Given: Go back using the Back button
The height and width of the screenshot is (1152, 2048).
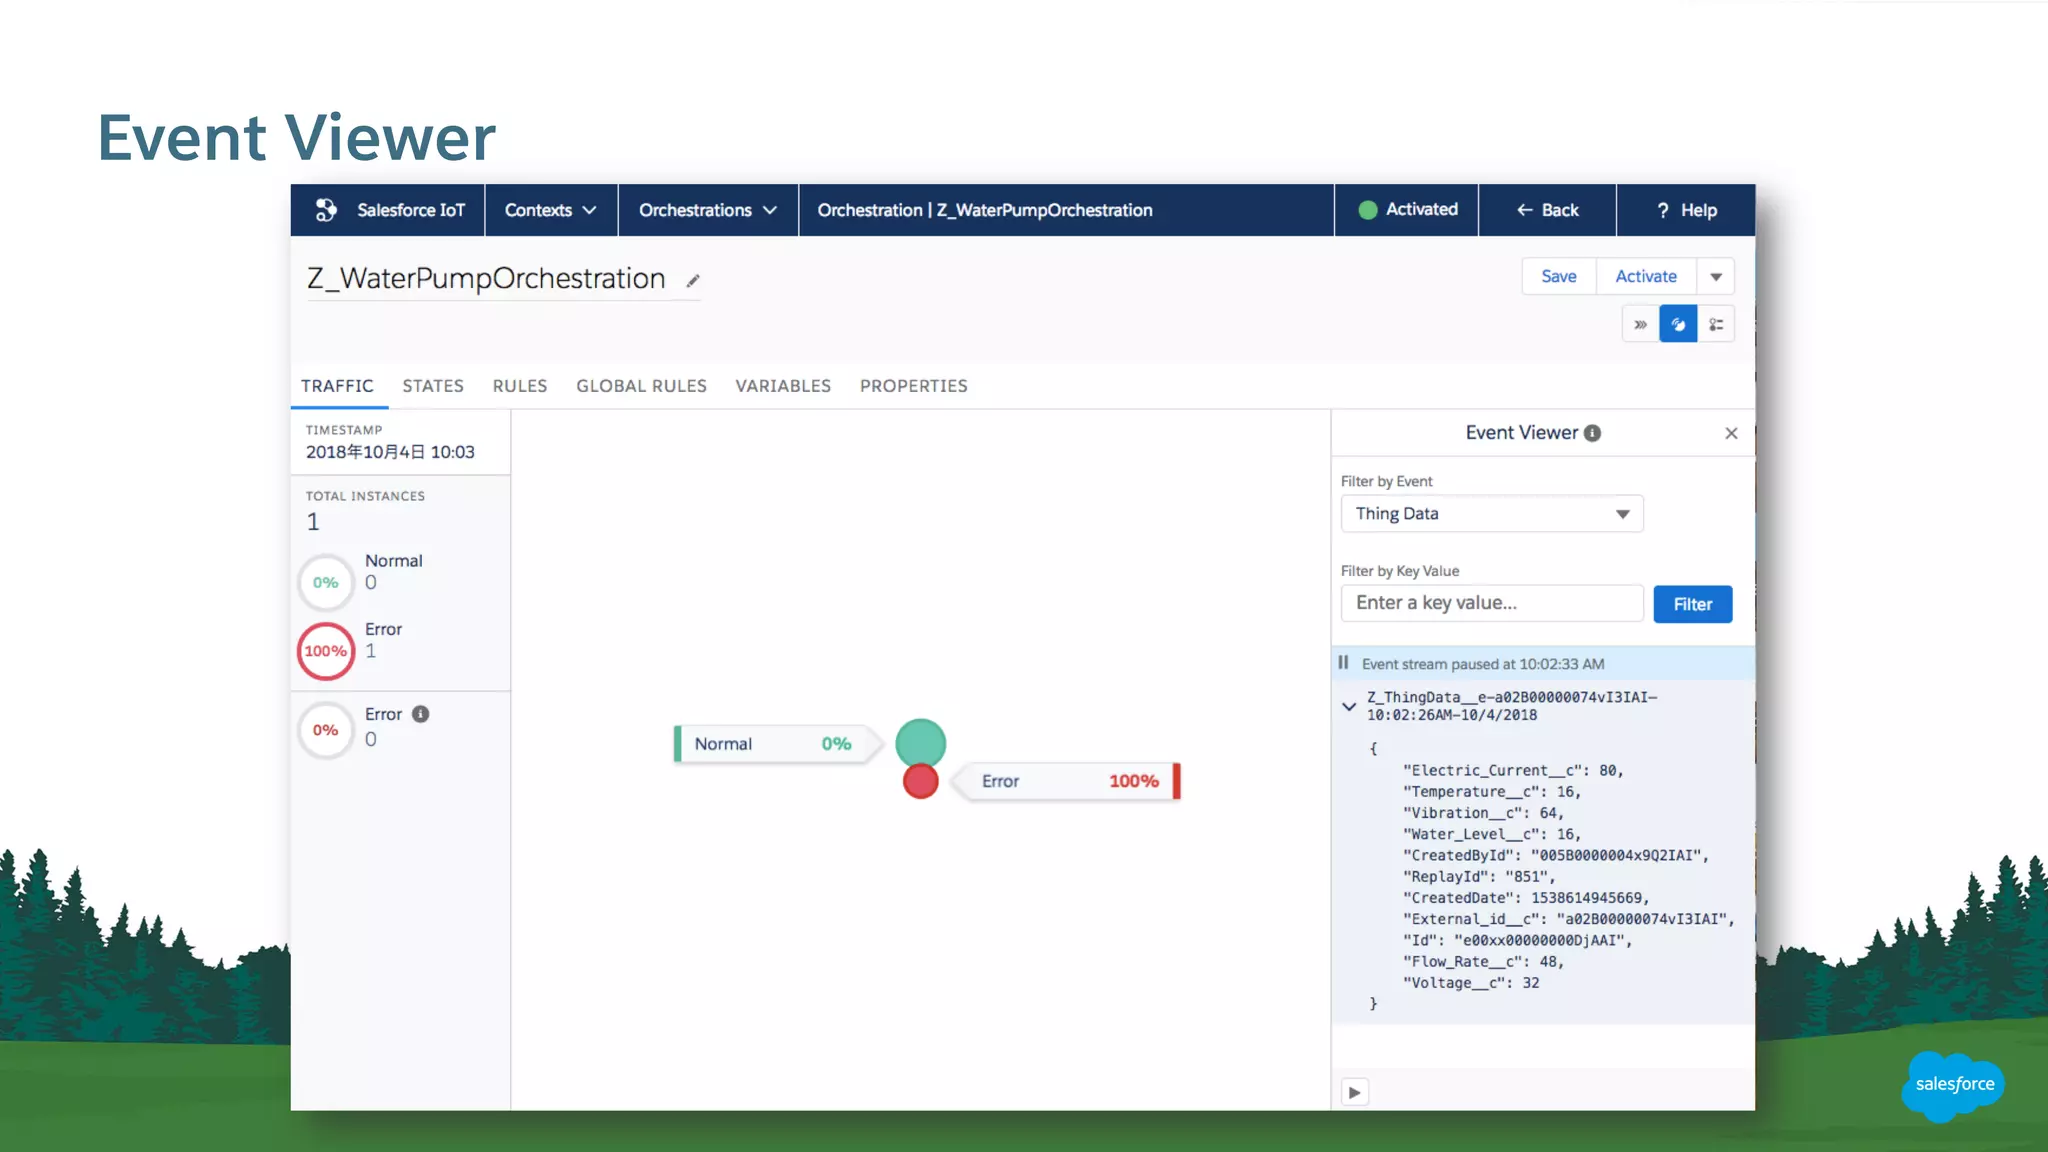Looking at the screenshot, I should pos(1547,210).
